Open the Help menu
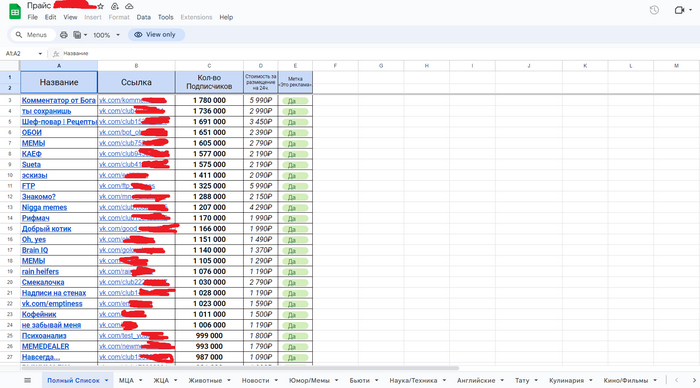 [x=226, y=17]
